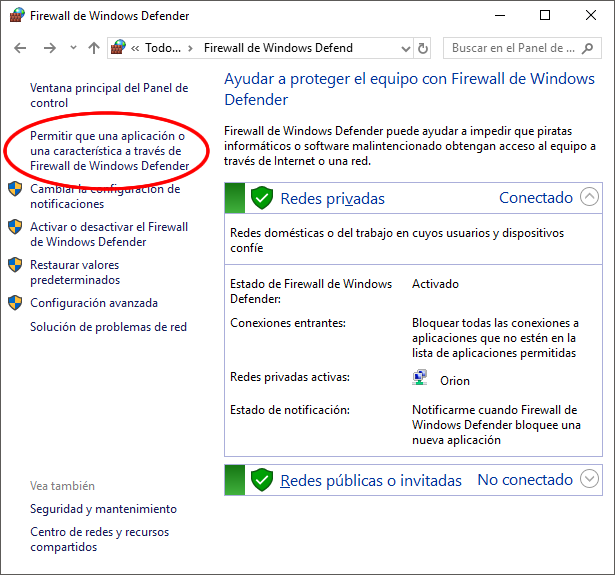
Task: Refresh the page with the refresh button
Action: click(x=422, y=48)
